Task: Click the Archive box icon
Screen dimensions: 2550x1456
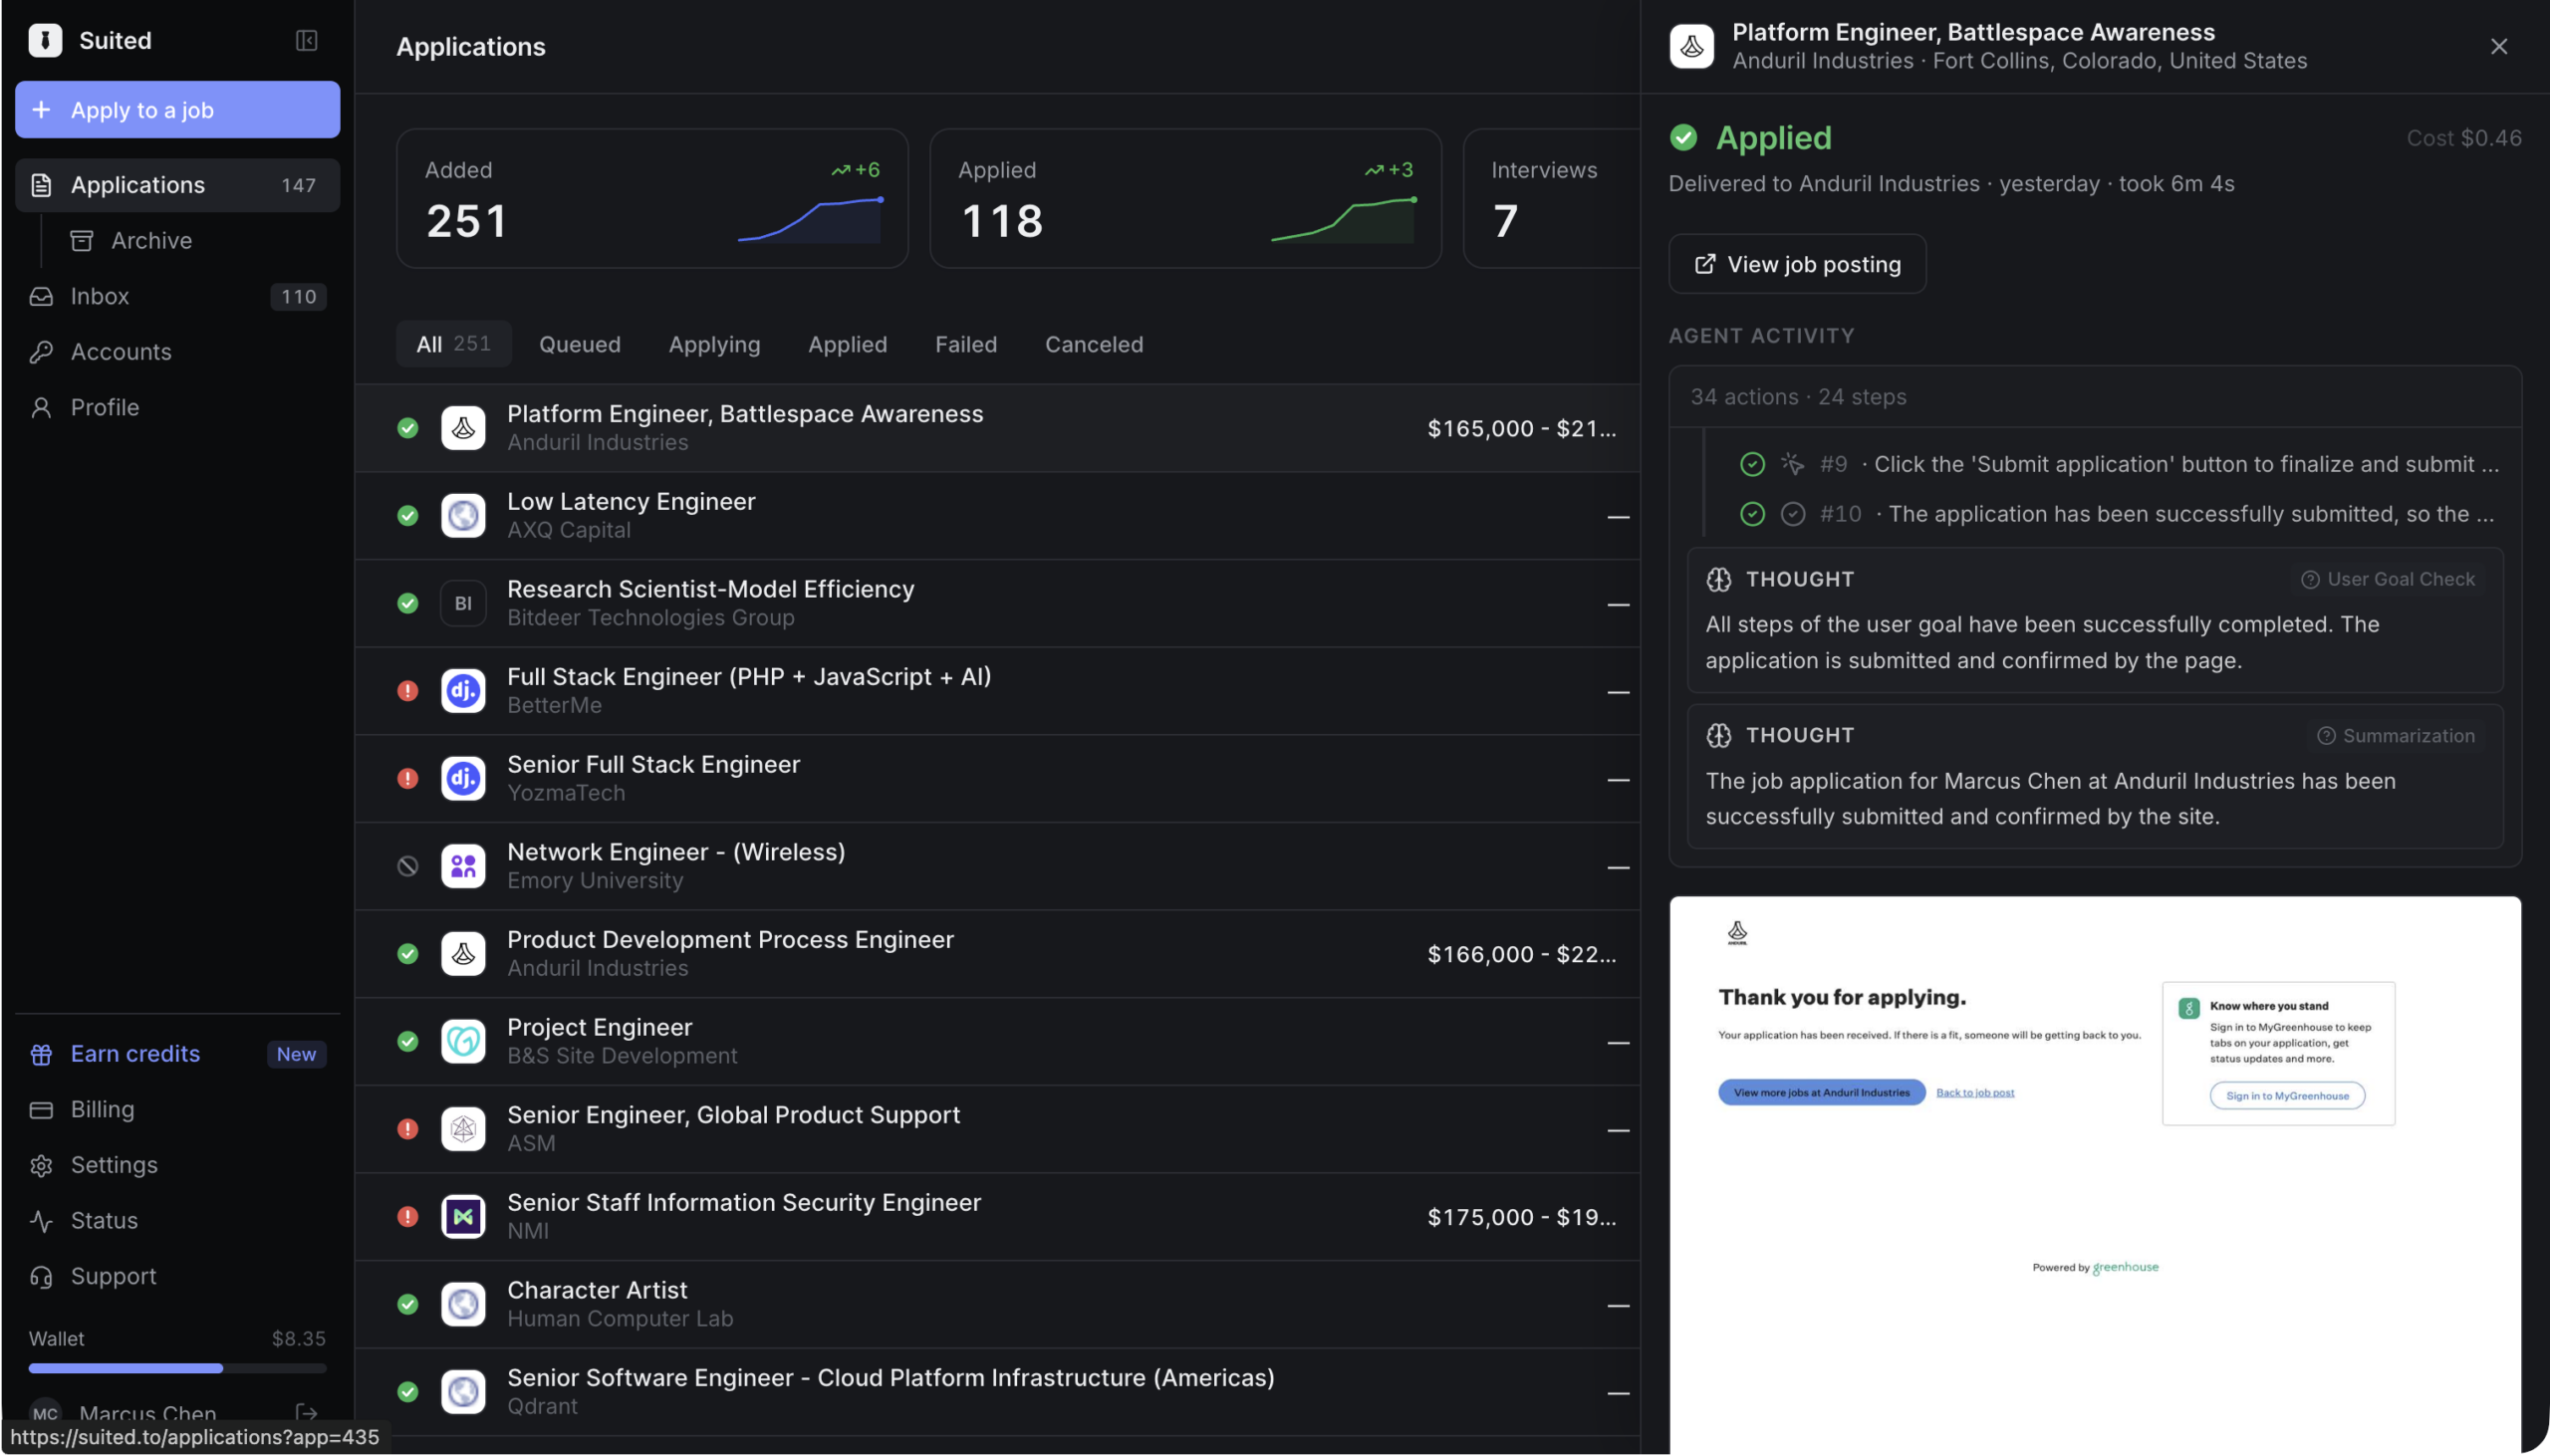Action: pos(82,241)
